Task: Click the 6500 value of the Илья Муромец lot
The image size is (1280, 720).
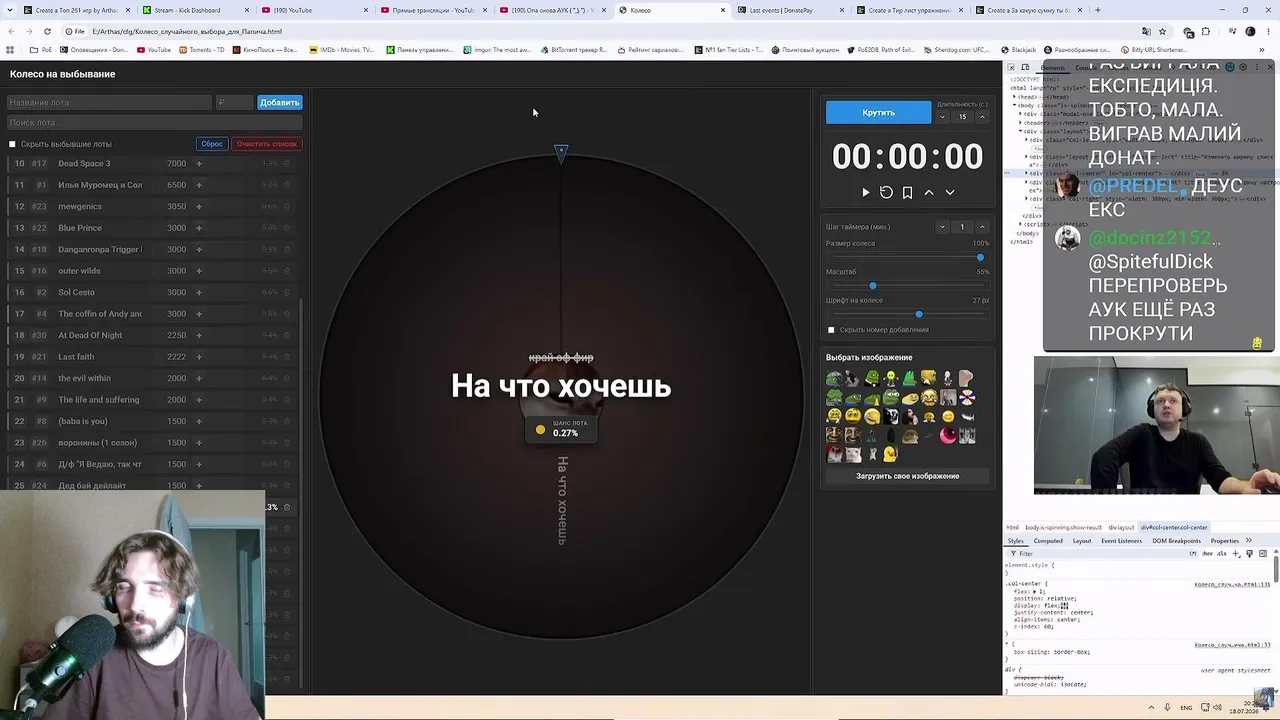Action: 176,185
